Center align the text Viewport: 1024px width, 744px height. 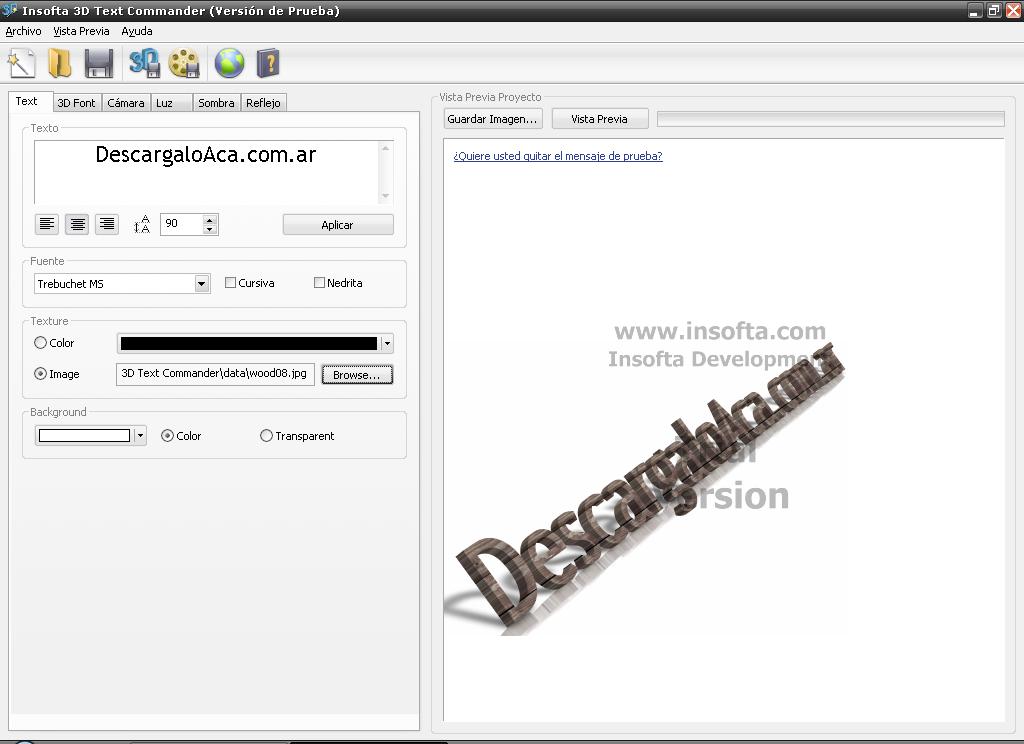tap(77, 224)
